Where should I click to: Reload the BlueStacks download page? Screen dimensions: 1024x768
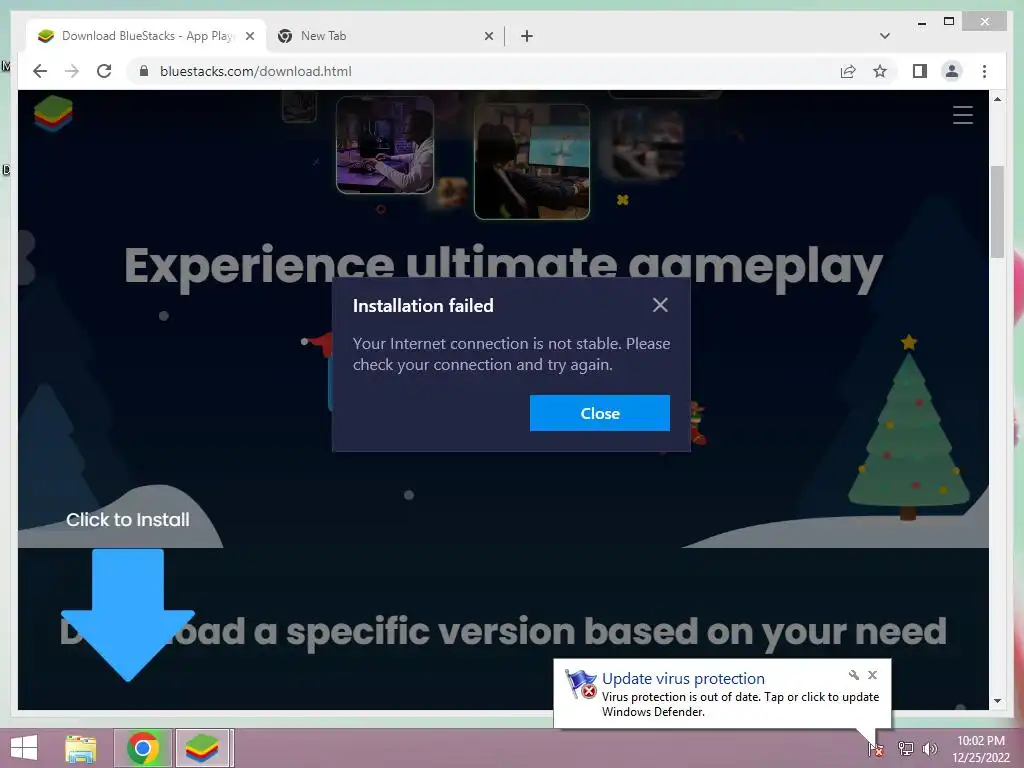104,71
